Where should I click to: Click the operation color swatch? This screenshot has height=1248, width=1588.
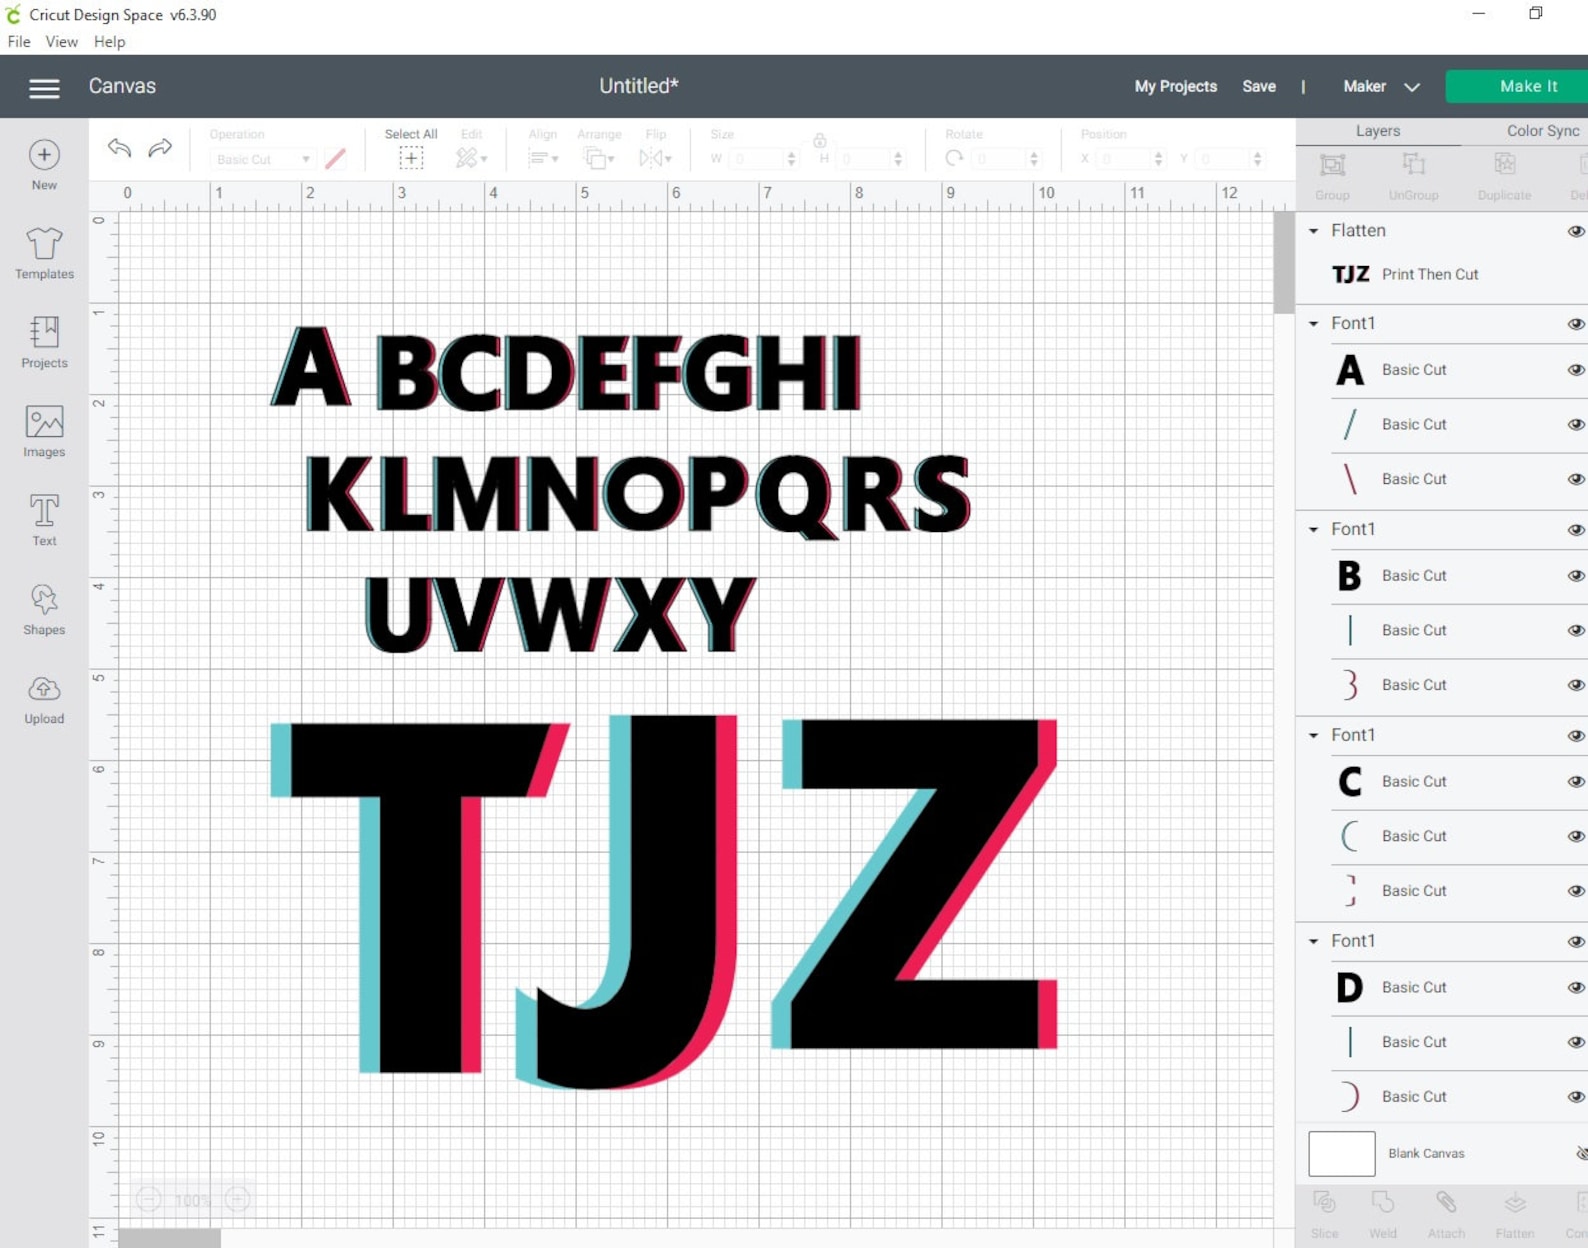(x=335, y=159)
